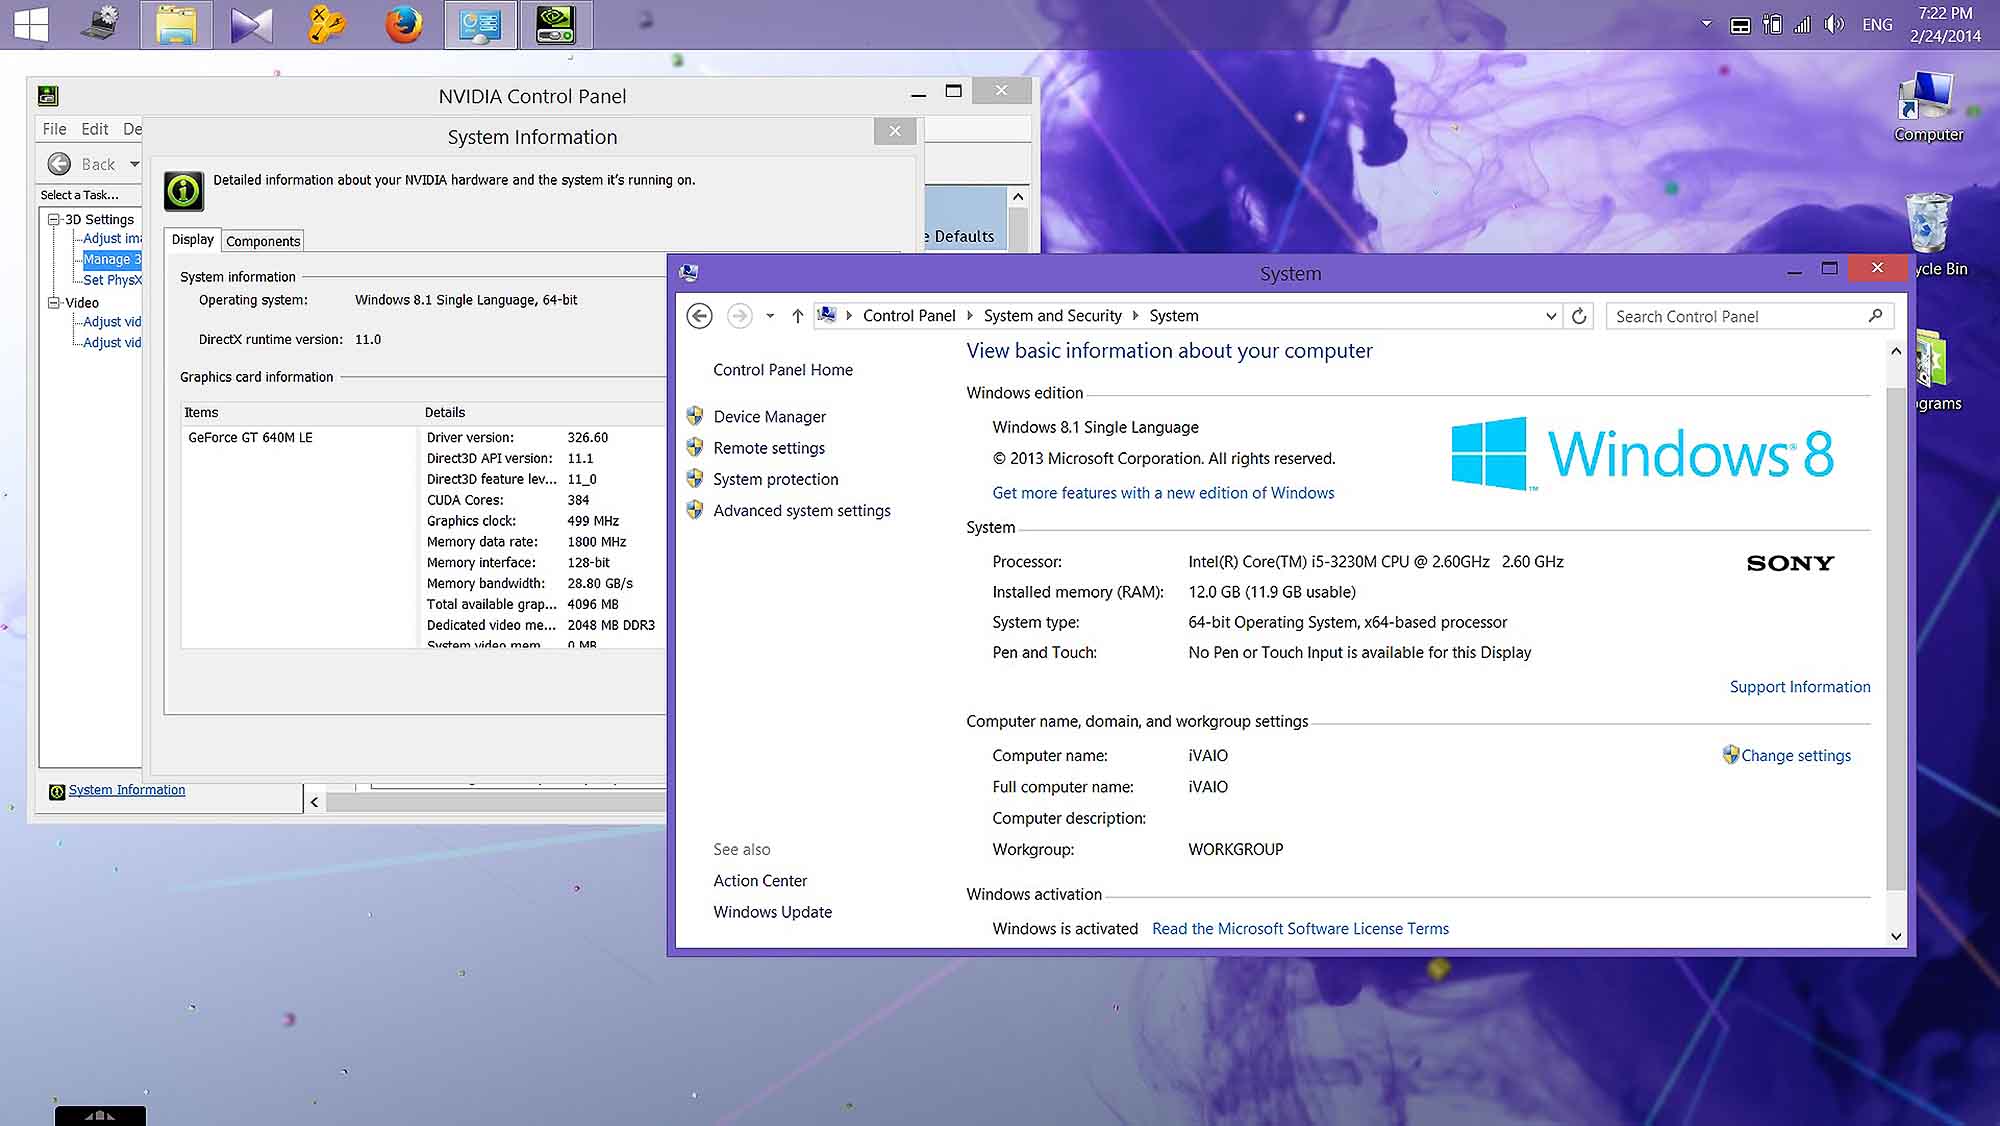
Task: Open Device Manager link
Action: 769,417
